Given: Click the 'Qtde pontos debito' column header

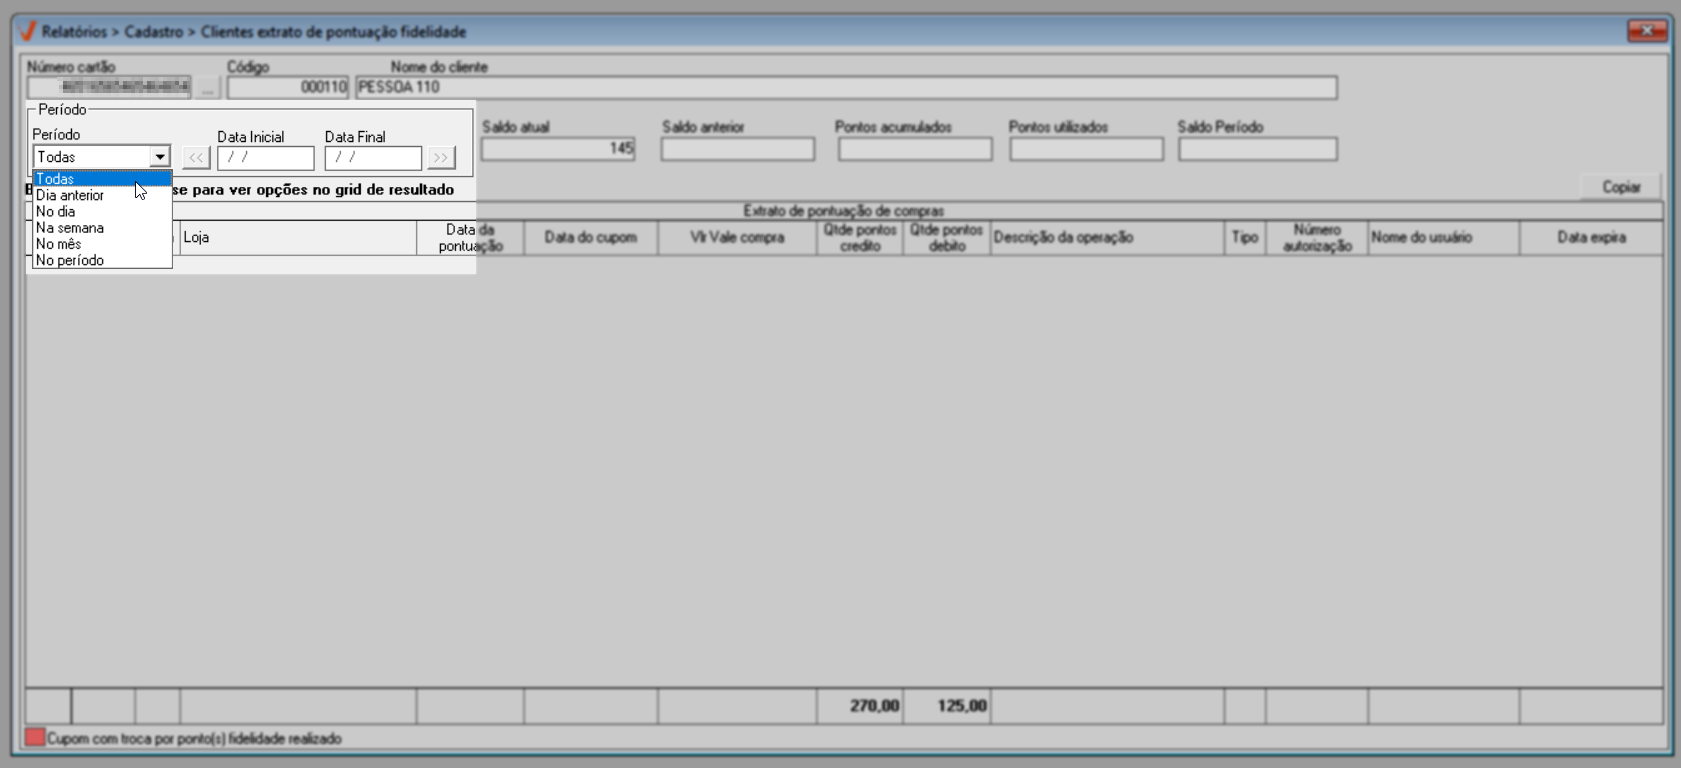Looking at the screenshot, I should (x=947, y=238).
